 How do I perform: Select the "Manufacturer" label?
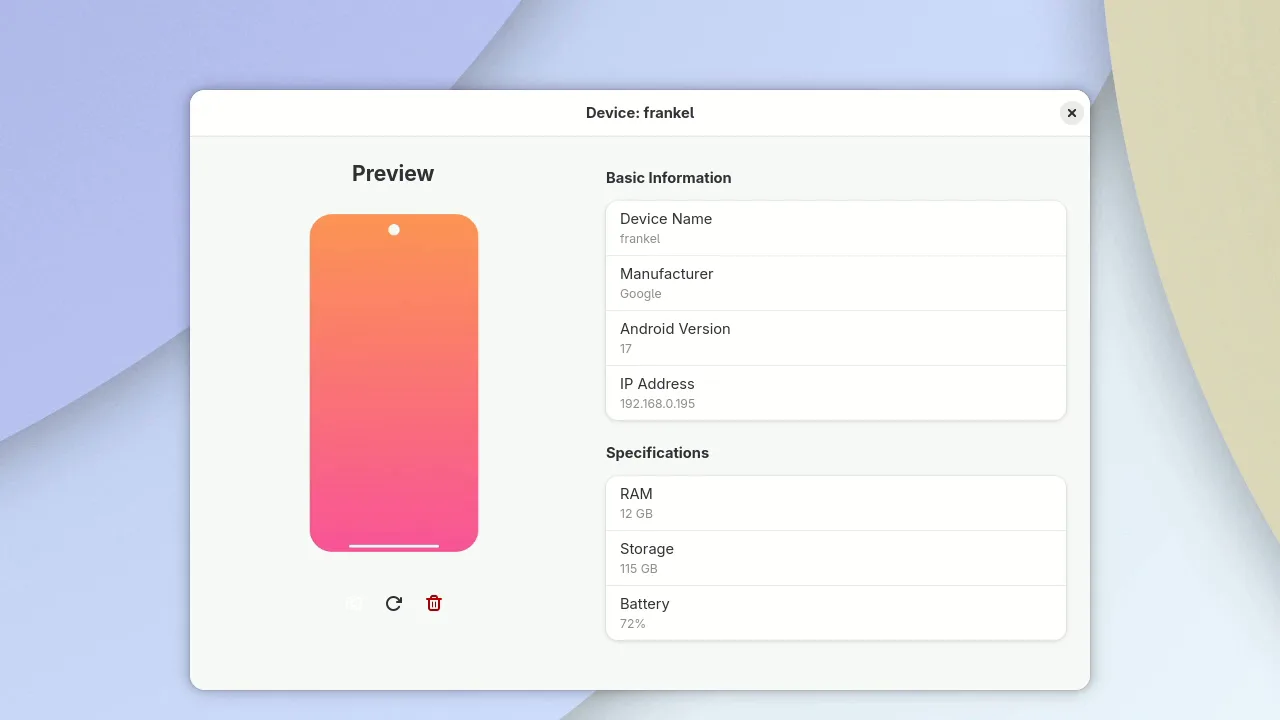(667, 274)
